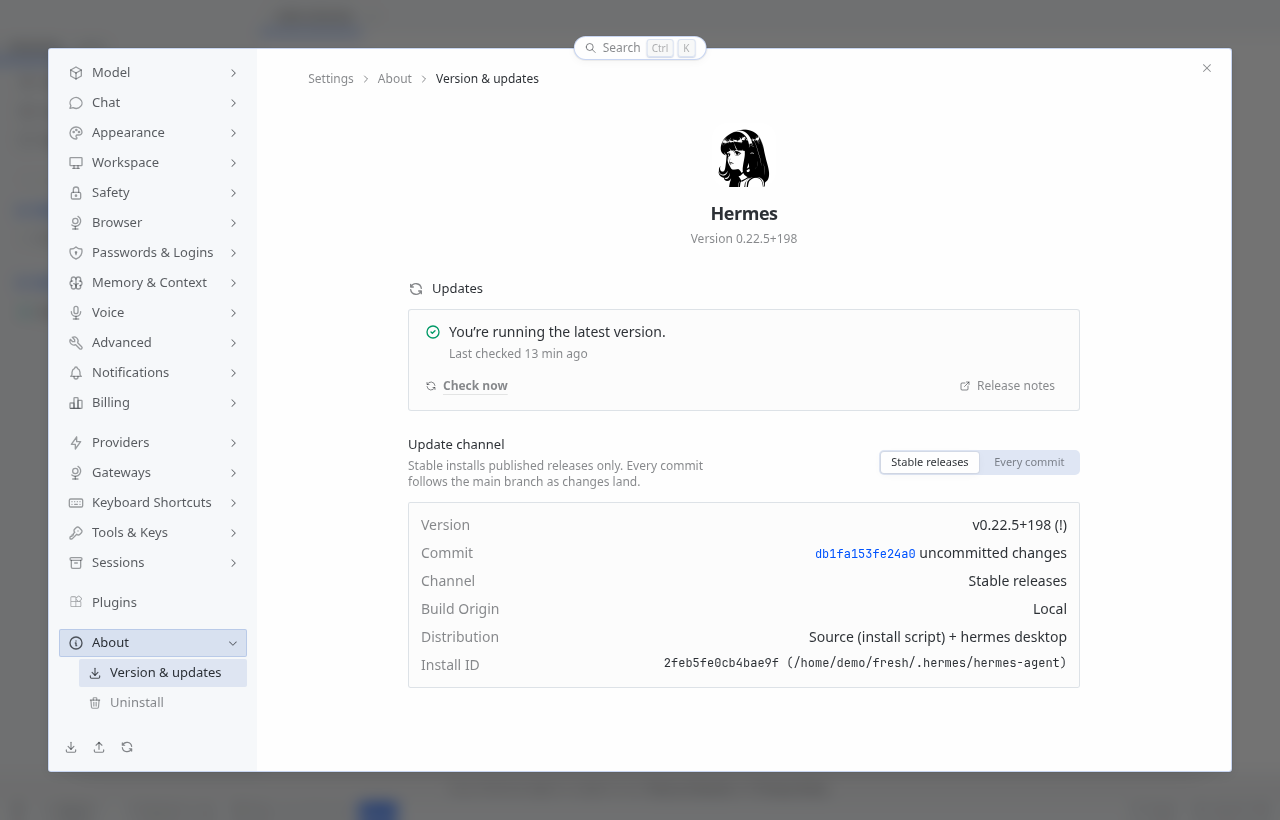The height and width of the screenshot is (820, 1280).
Task: Click the Search field at top
Action: (x=640, y=48)
